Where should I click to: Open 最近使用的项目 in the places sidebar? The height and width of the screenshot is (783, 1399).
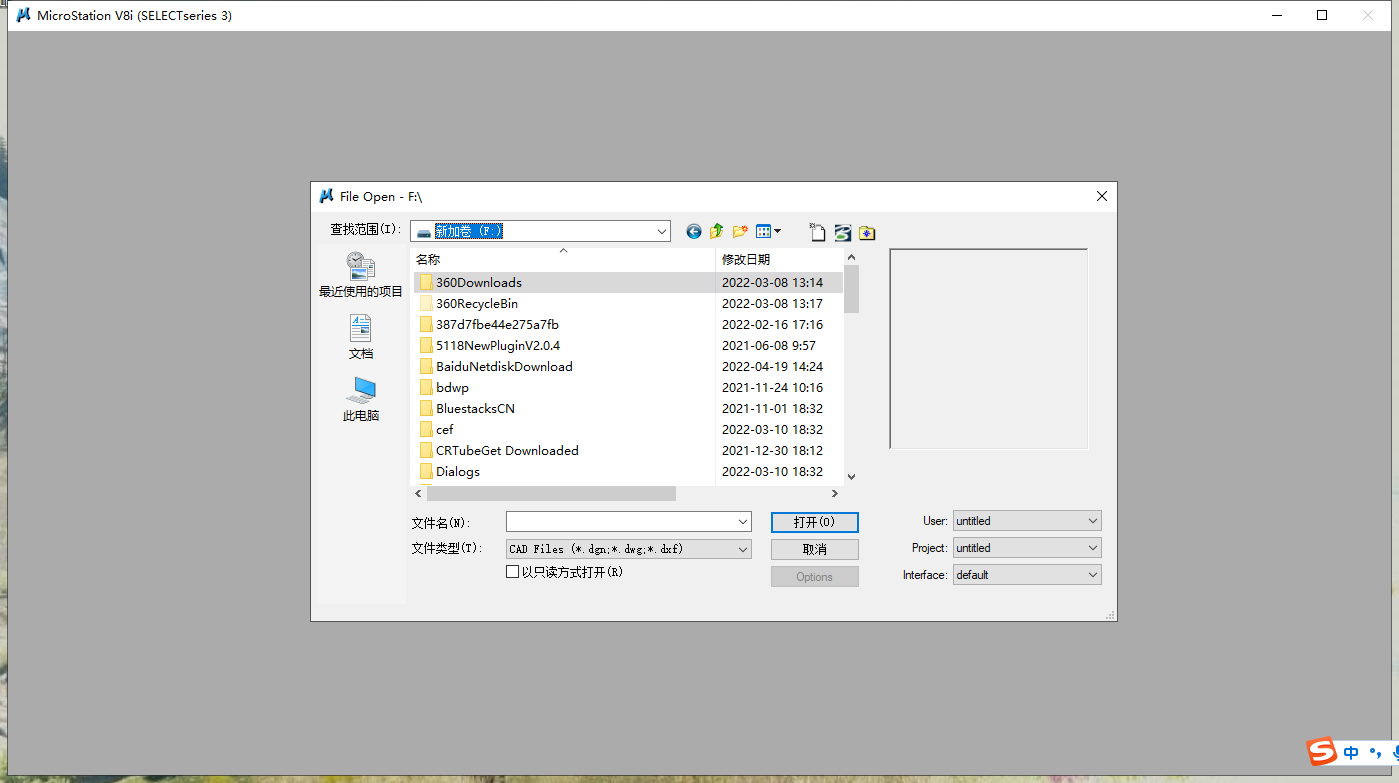(360, 275)
